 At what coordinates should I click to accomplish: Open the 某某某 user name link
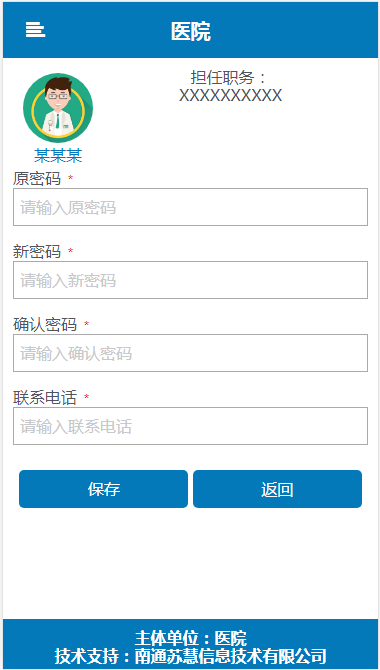click(x=58, y=156)
